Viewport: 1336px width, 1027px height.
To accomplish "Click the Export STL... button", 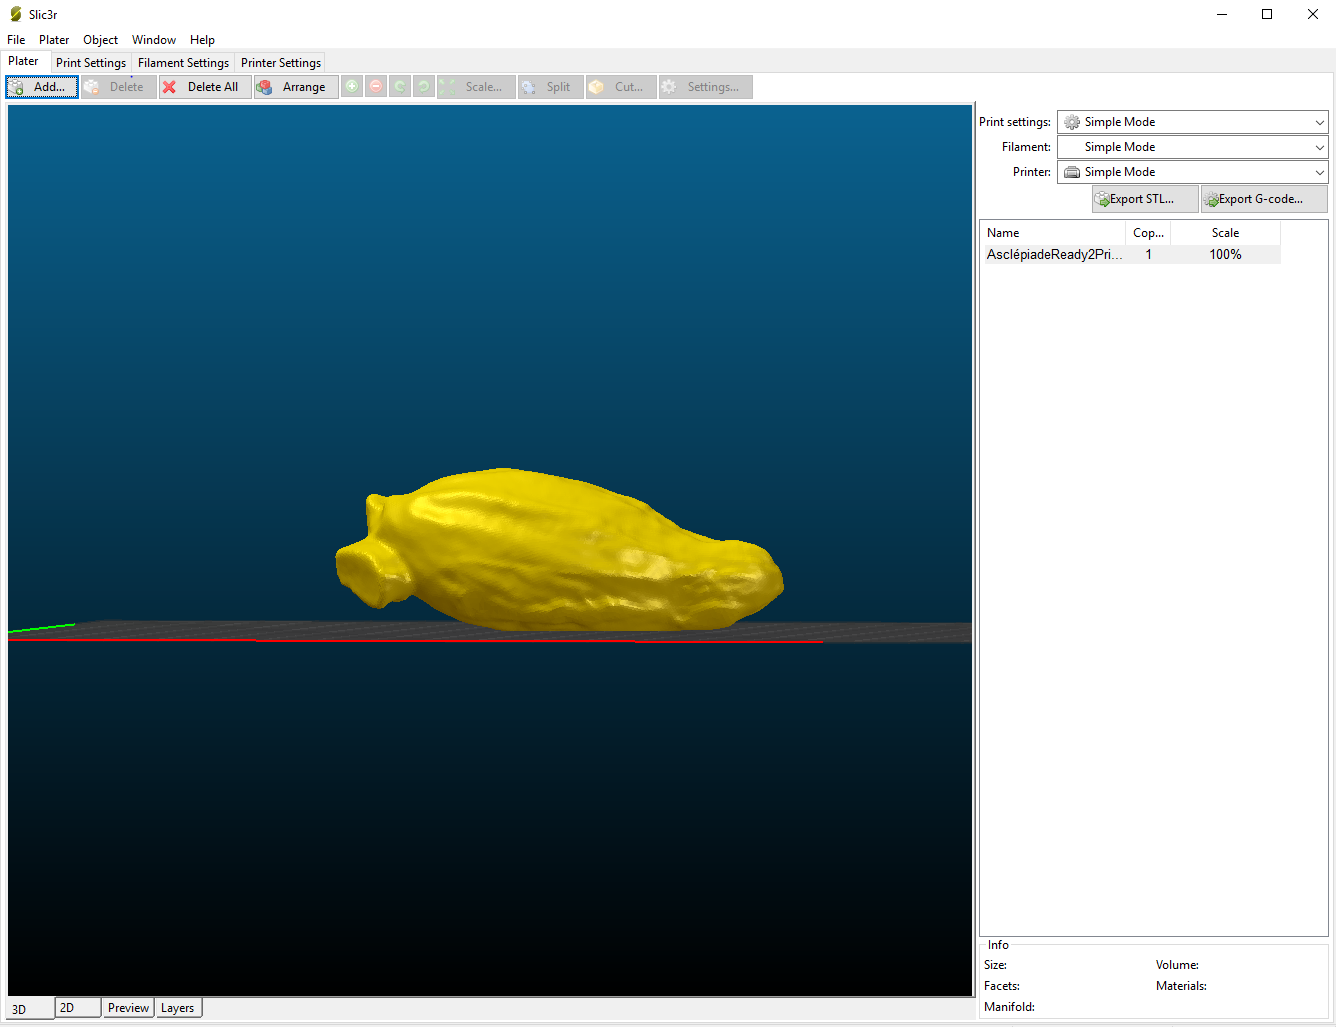I will pyautogui.click(x=1145, y=199).
